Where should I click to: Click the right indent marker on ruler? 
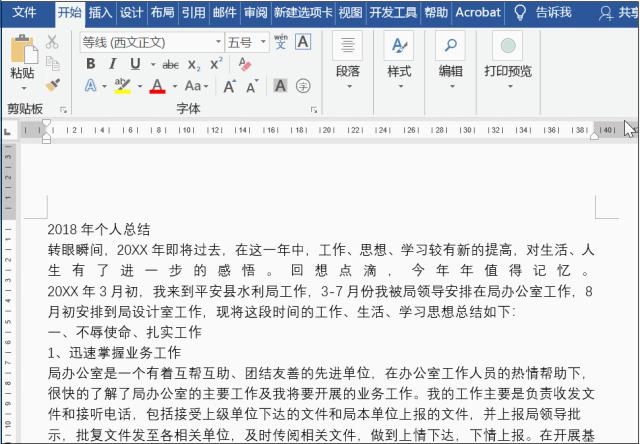pyautogui.click(x=595, y=135)
